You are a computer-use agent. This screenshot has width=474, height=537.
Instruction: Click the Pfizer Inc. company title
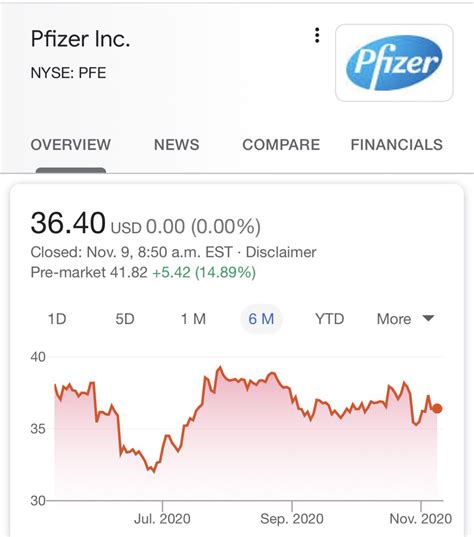pos(80,39)
